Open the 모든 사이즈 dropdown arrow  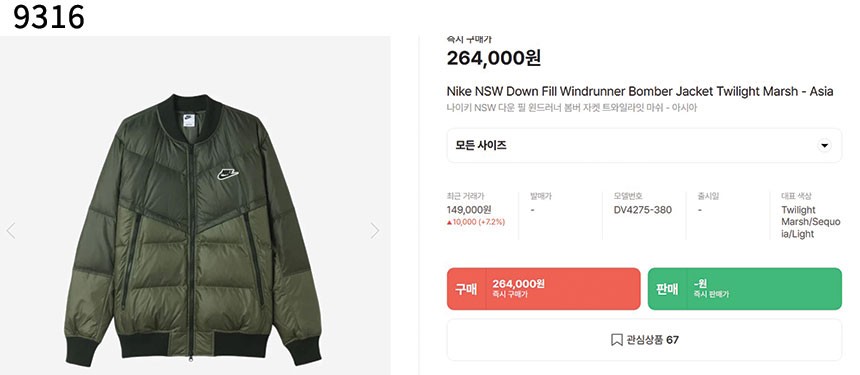(x=824, y=146)
